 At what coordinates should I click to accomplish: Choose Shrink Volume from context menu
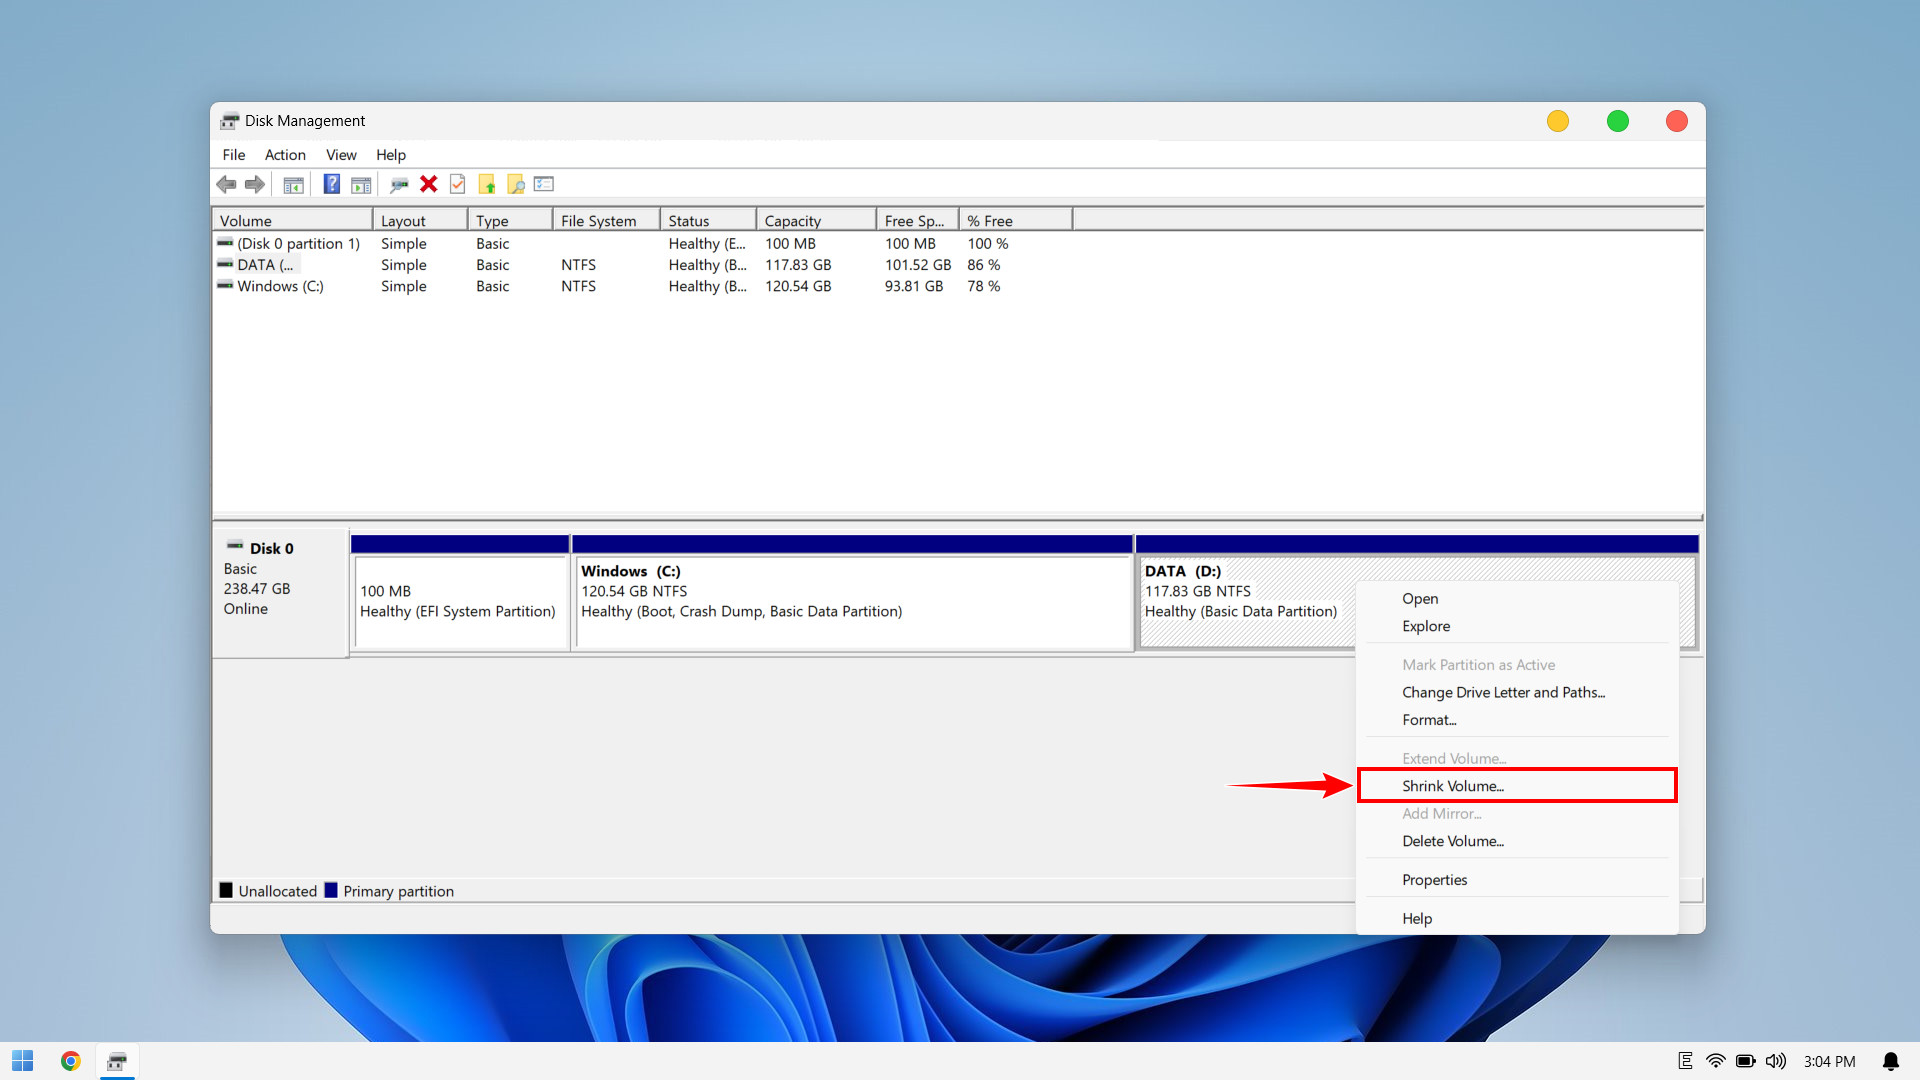(1452, 786)
